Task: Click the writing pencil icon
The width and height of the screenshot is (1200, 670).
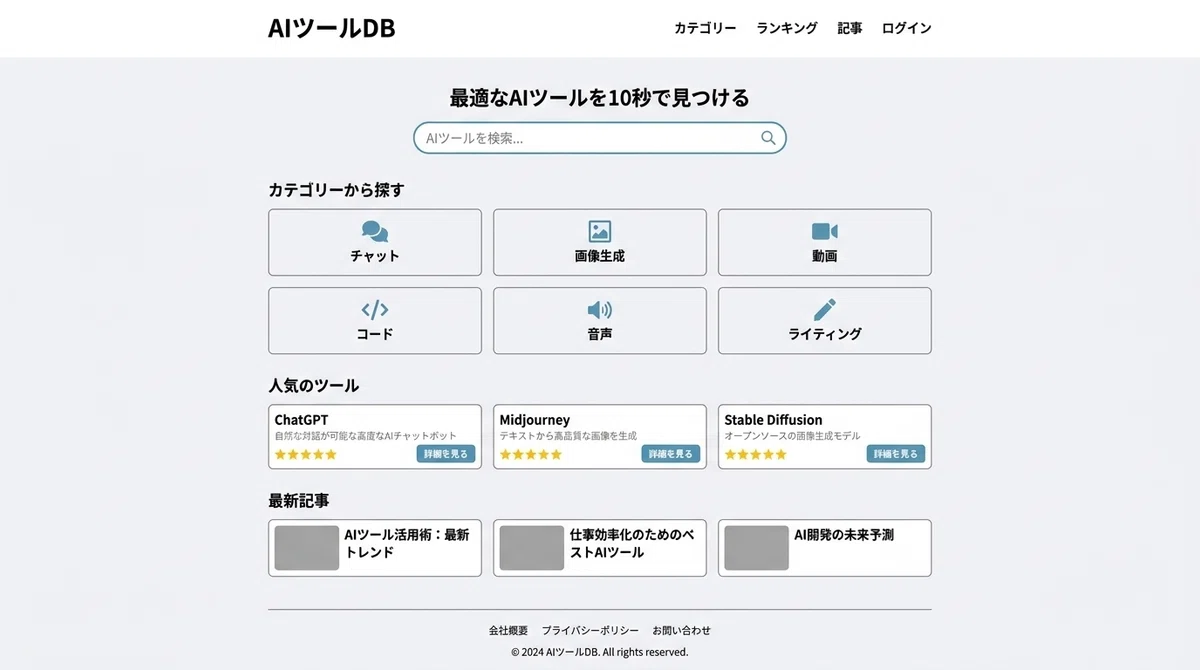Action: click(825, 310)
